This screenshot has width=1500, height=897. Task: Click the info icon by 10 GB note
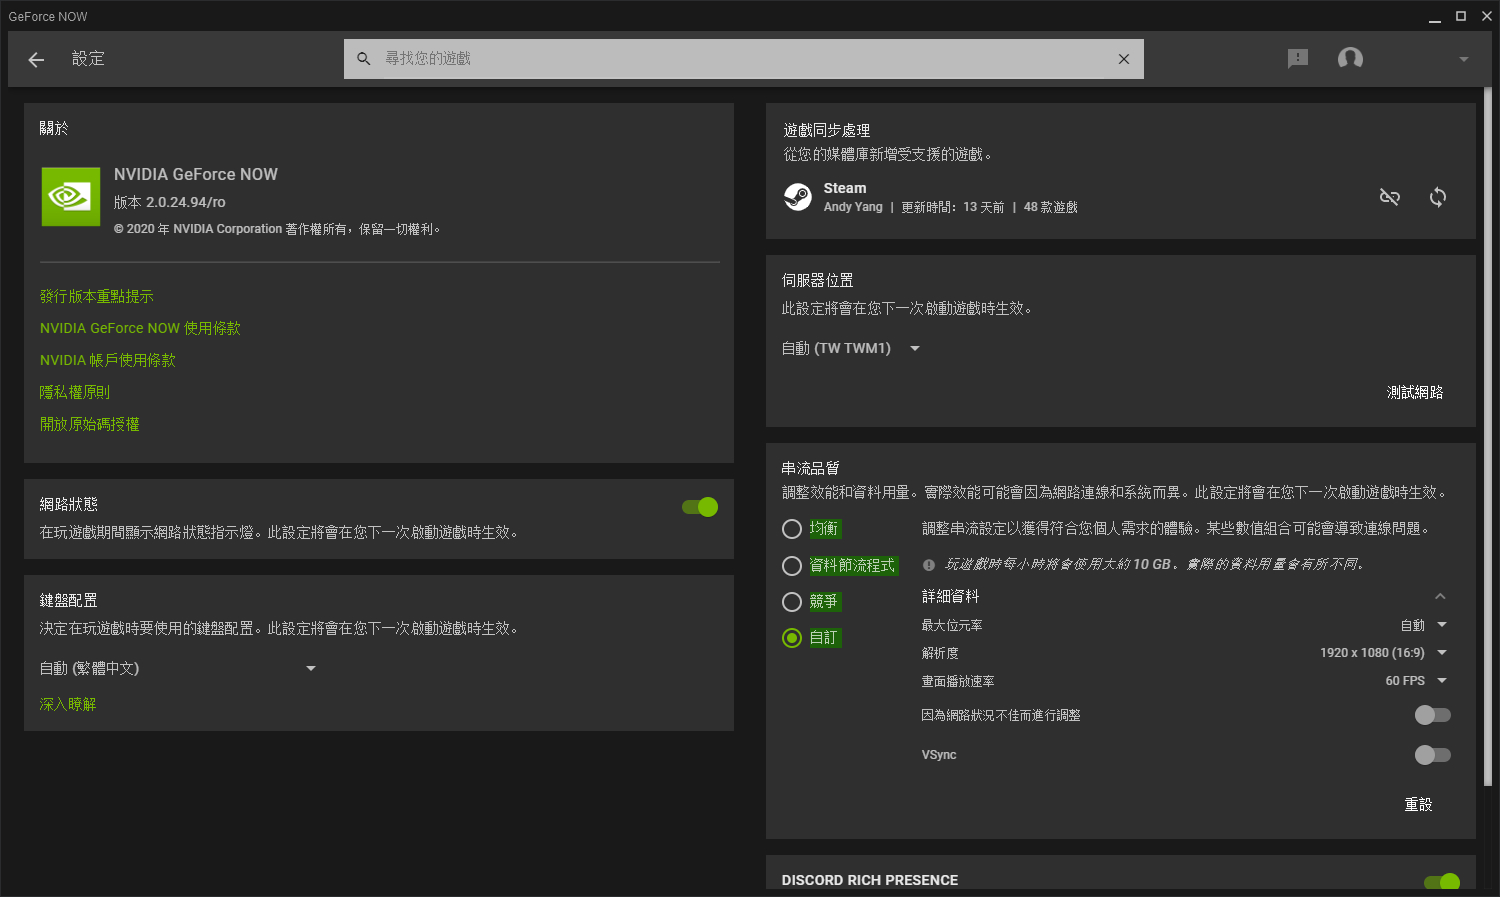[x=929, y=565]
